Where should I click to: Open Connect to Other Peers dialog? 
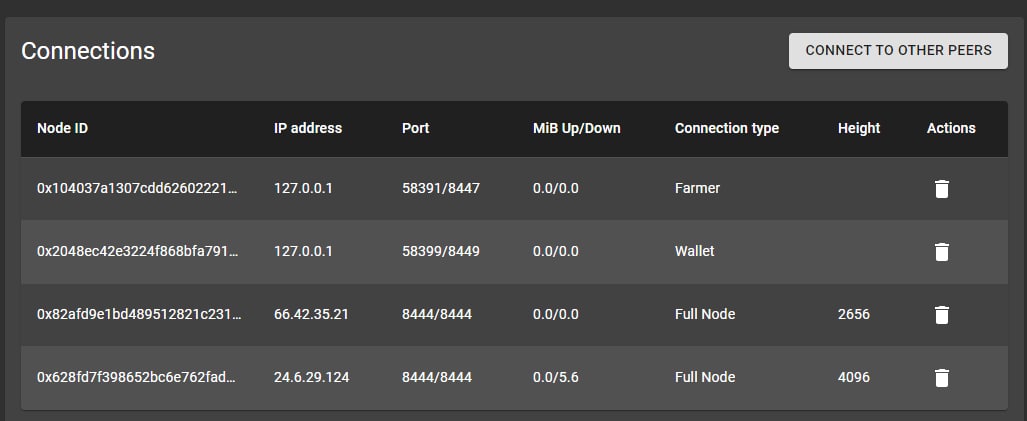[898, 50]
